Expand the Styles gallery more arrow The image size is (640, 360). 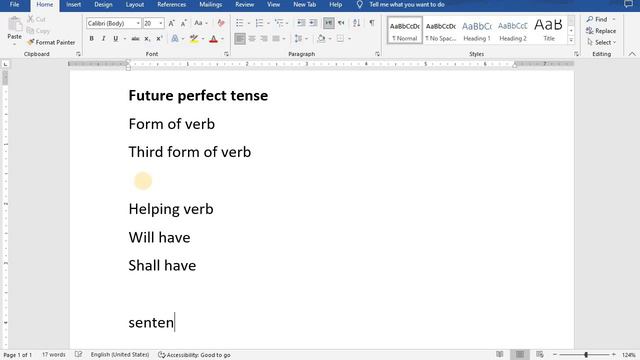(x=571, y=40)
